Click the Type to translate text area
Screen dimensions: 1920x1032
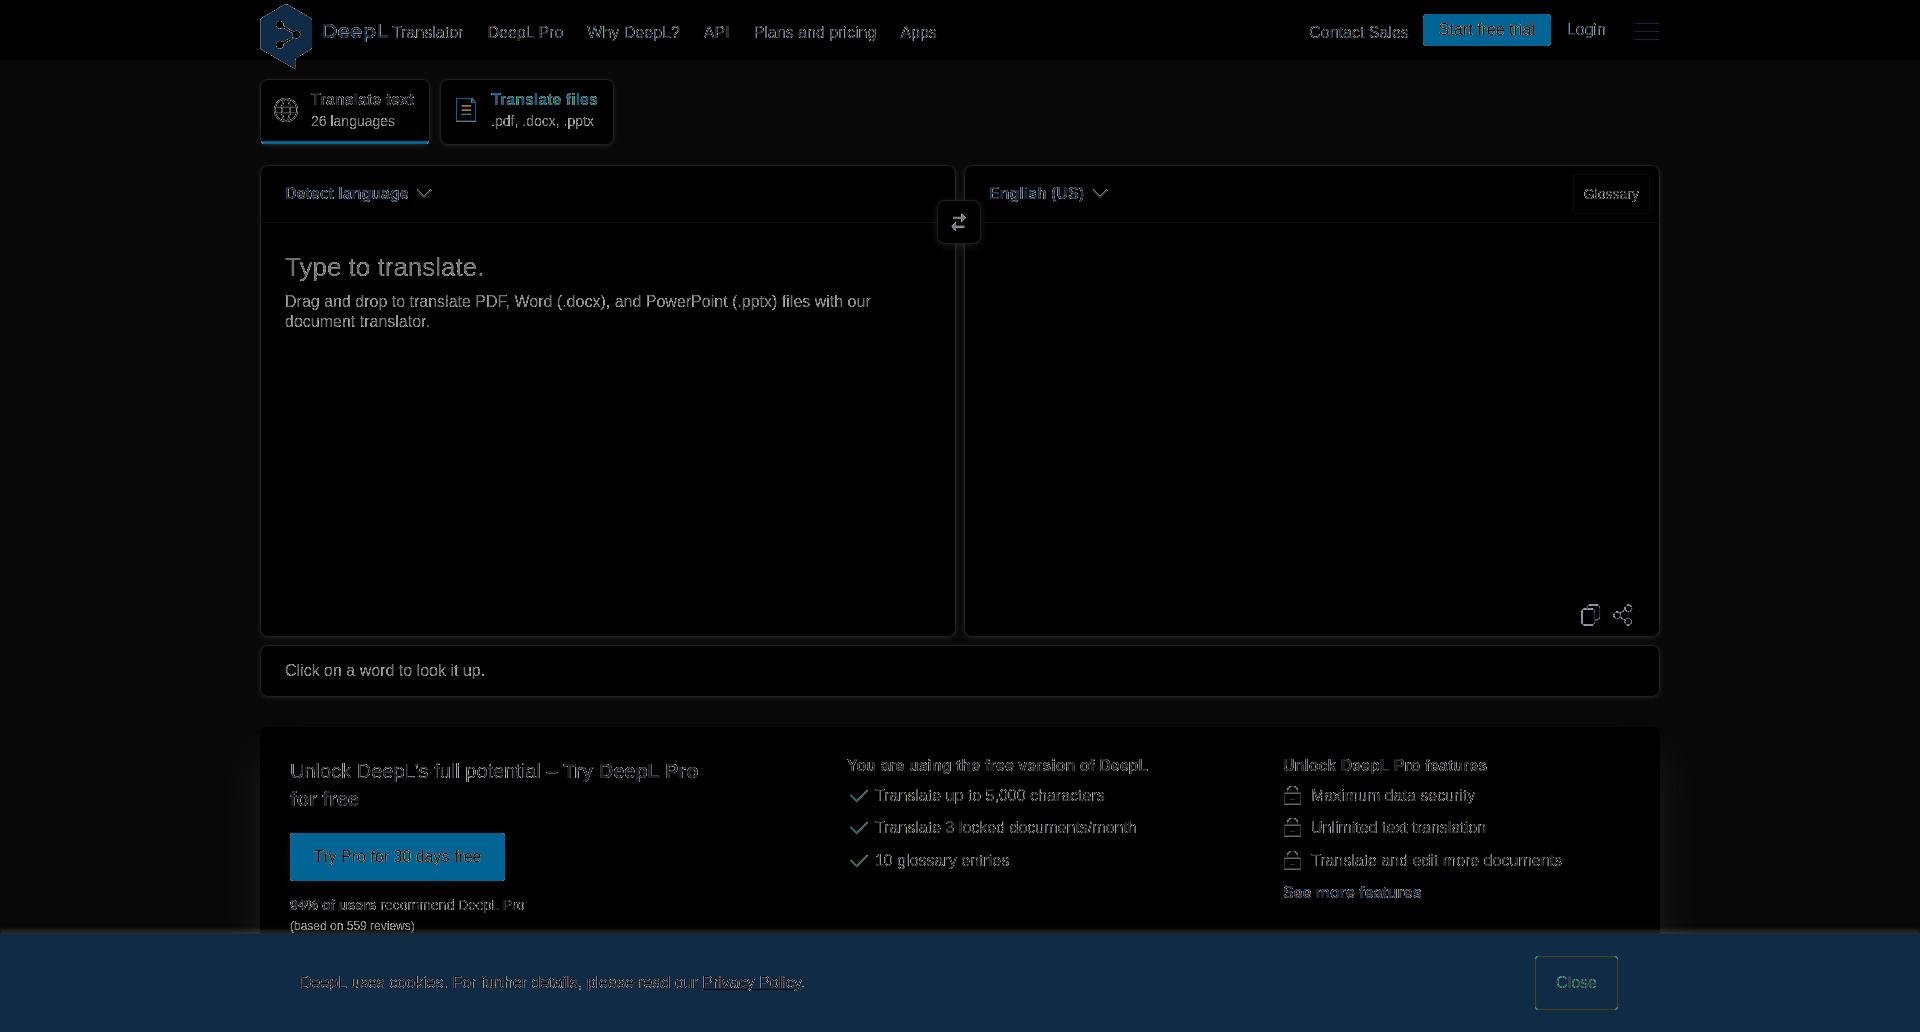tap(608, 428)
